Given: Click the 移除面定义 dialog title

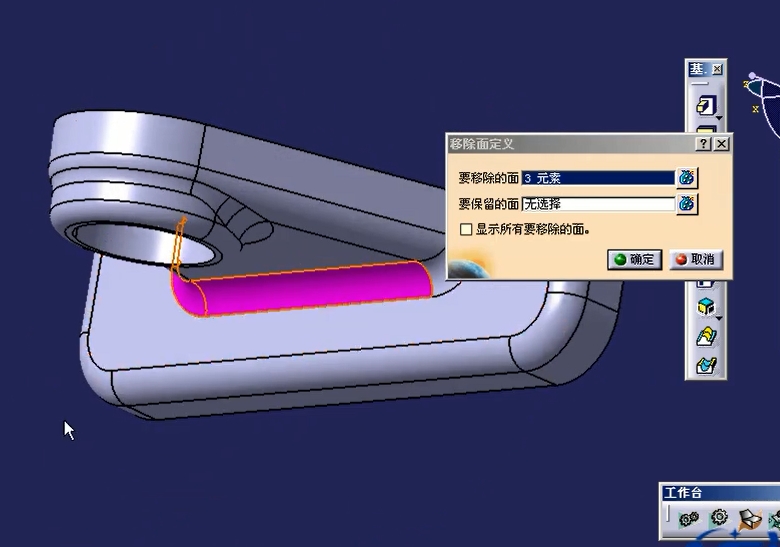Looking at the screenshot, I should (482, 144).
